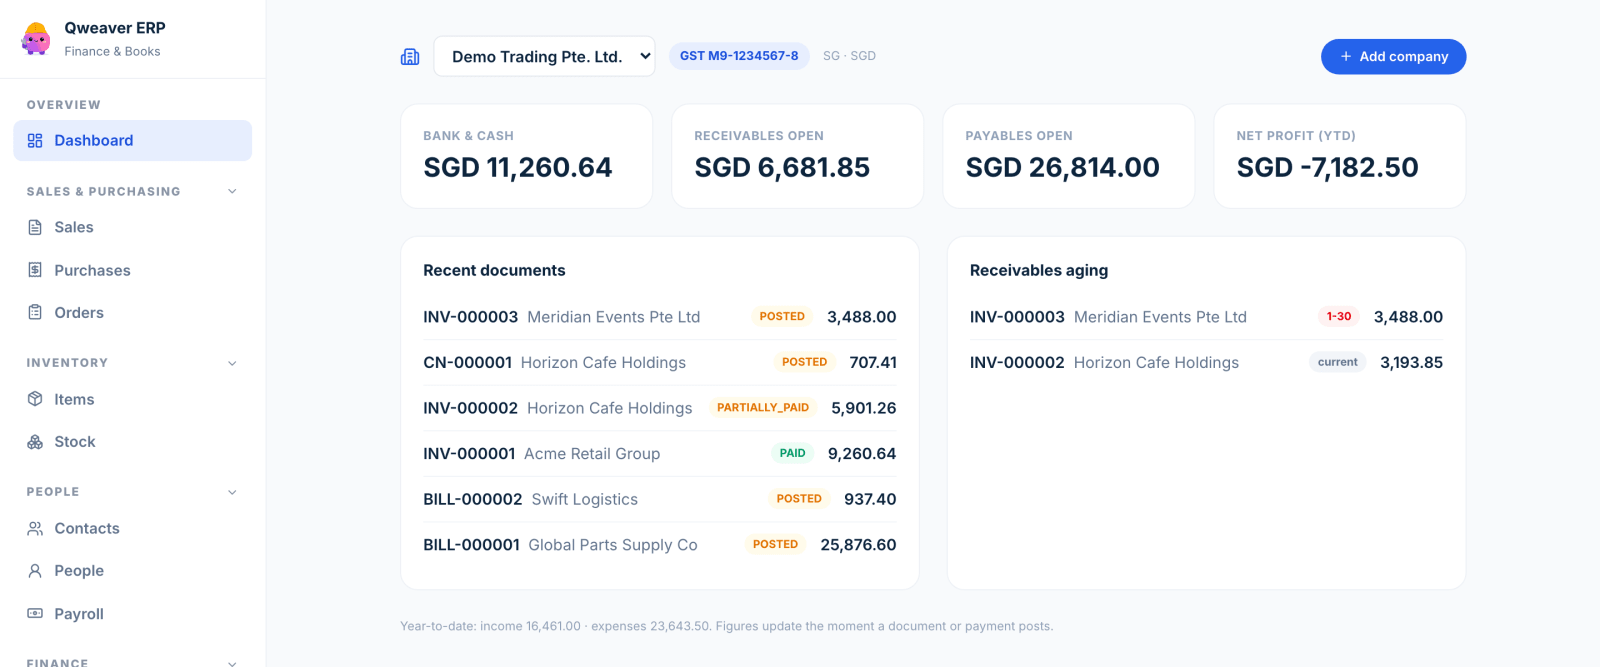Navigate to Orders
1600x667 pixels.
click(132, 312)
